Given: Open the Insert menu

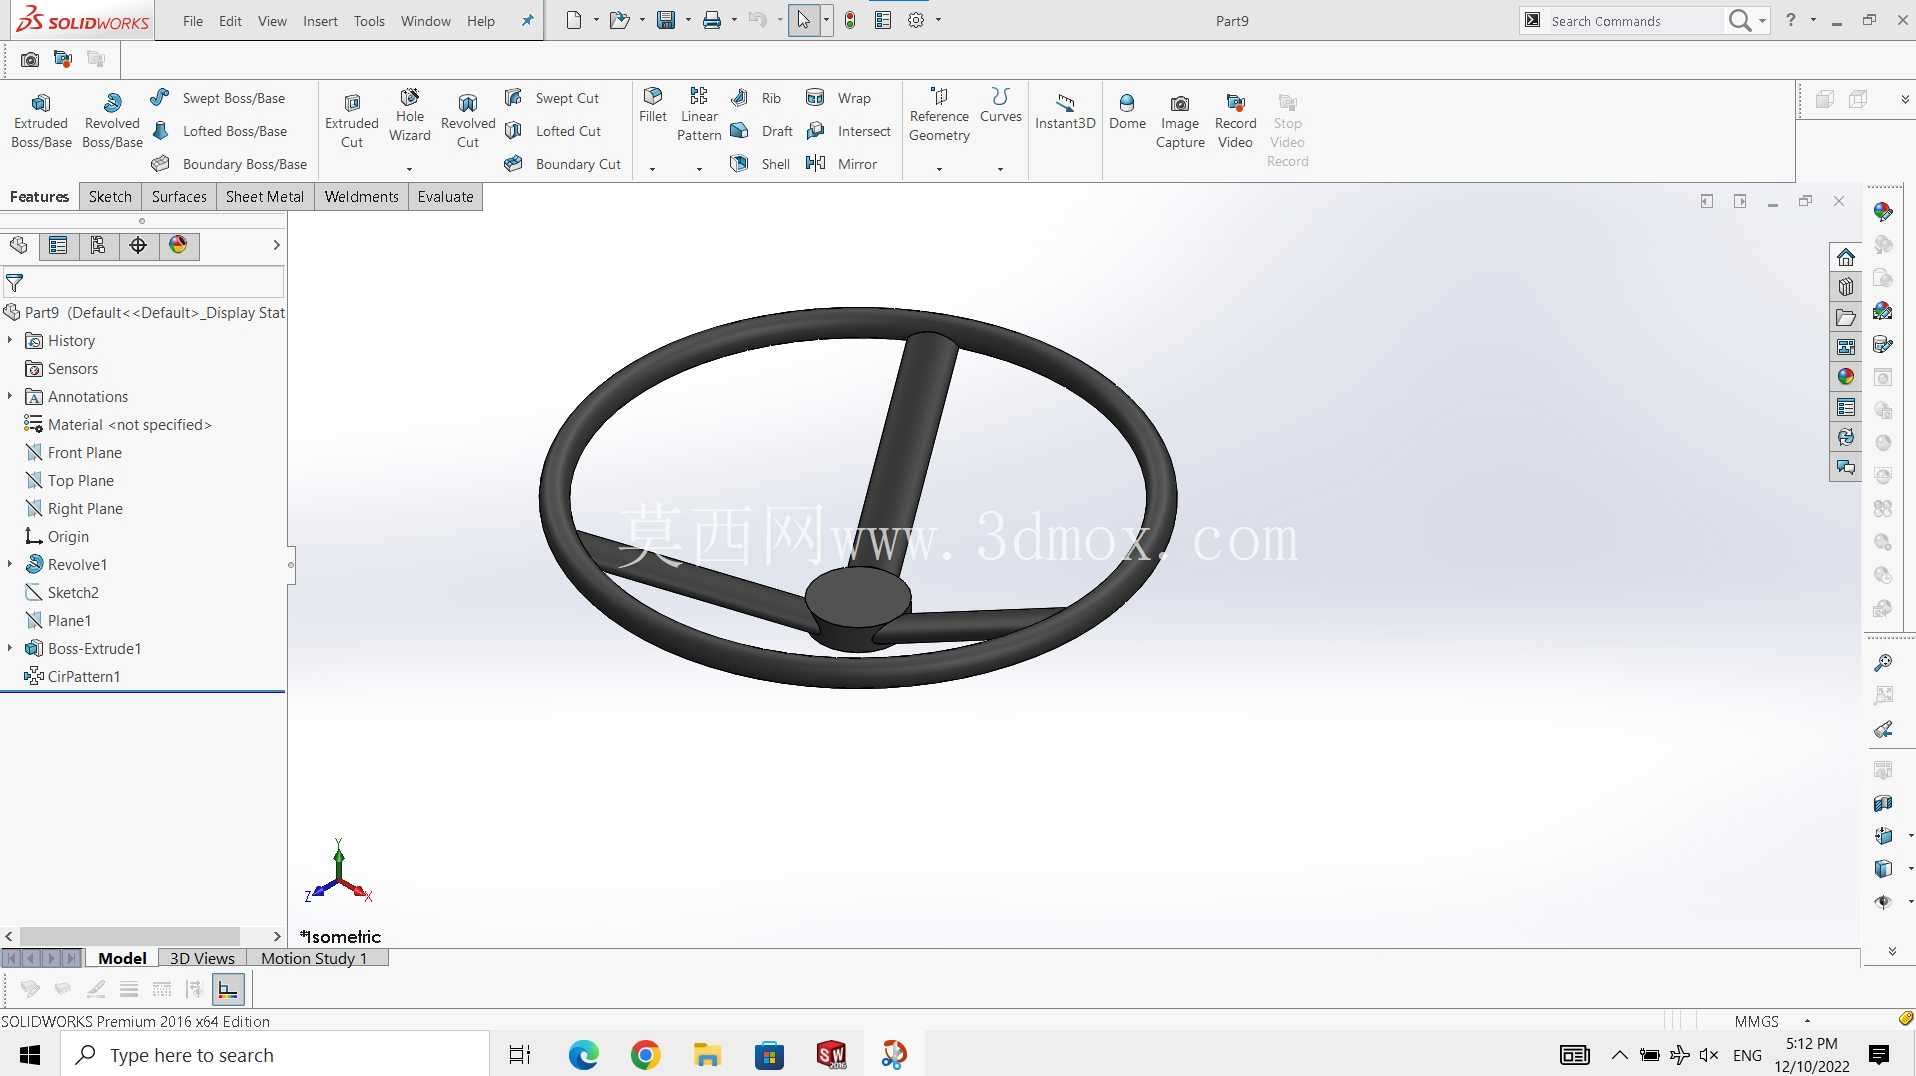Looking at the screenshot, I should coord(320,21).
